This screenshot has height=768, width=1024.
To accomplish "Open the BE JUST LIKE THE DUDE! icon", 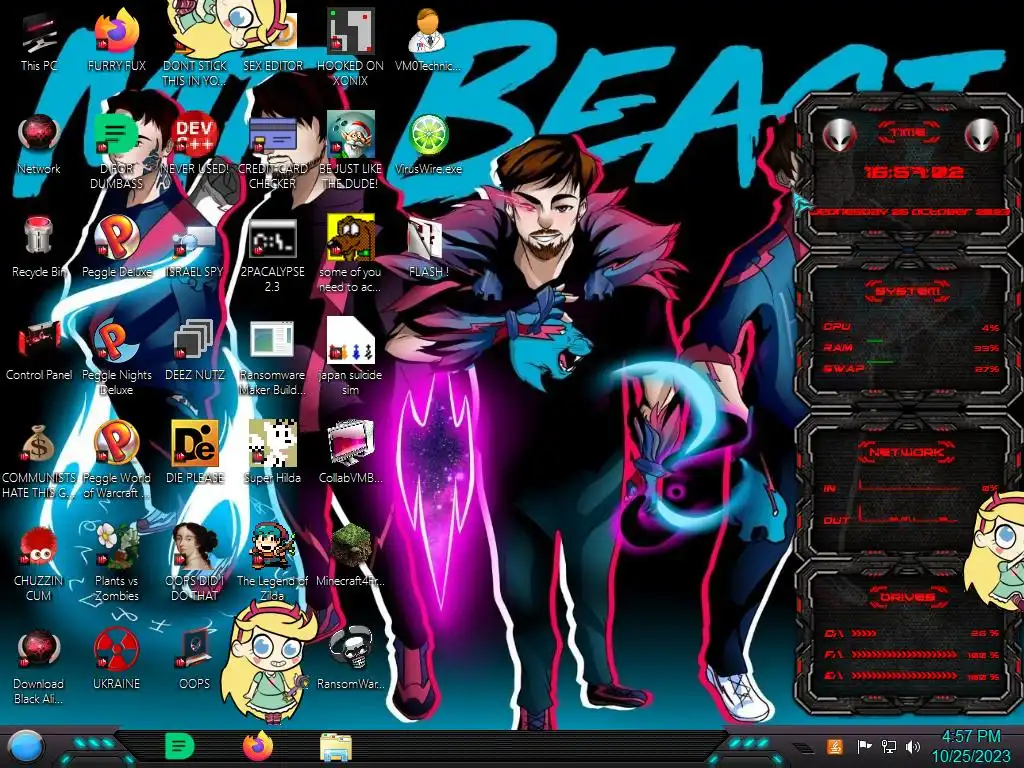I will pyautogui.click(x=350, y=150).
